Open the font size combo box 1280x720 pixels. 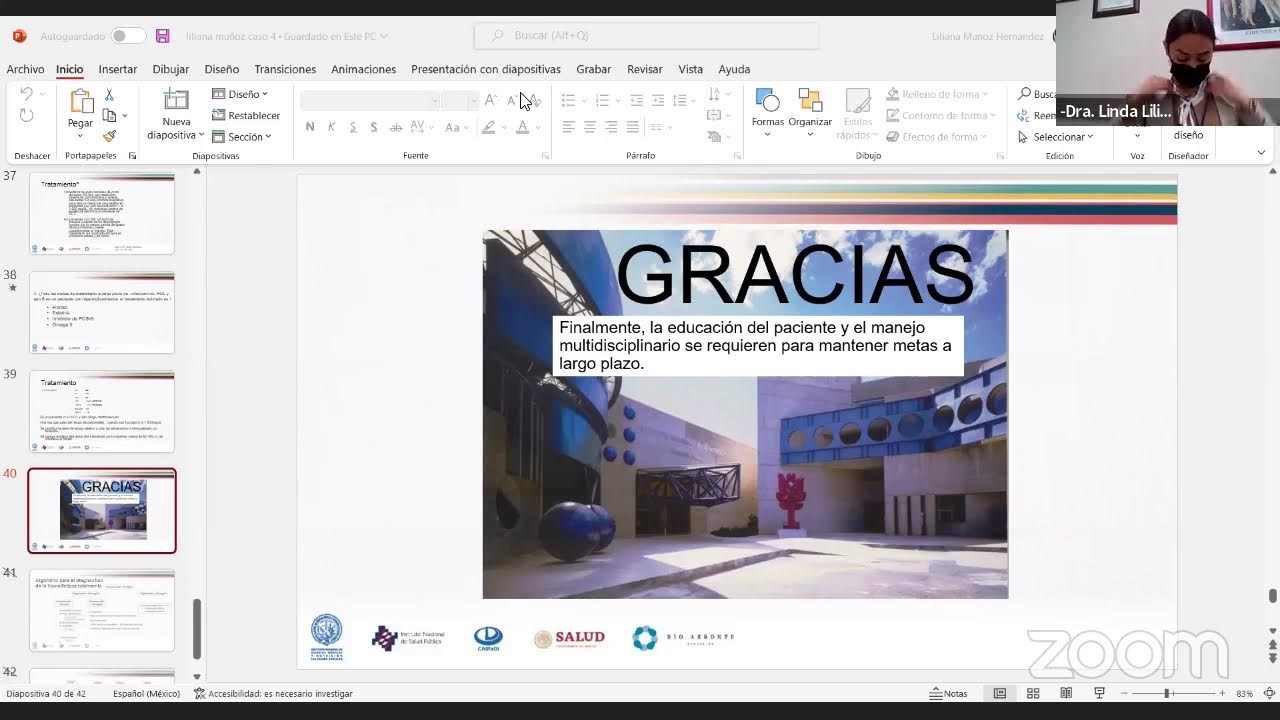click(461, 100)
